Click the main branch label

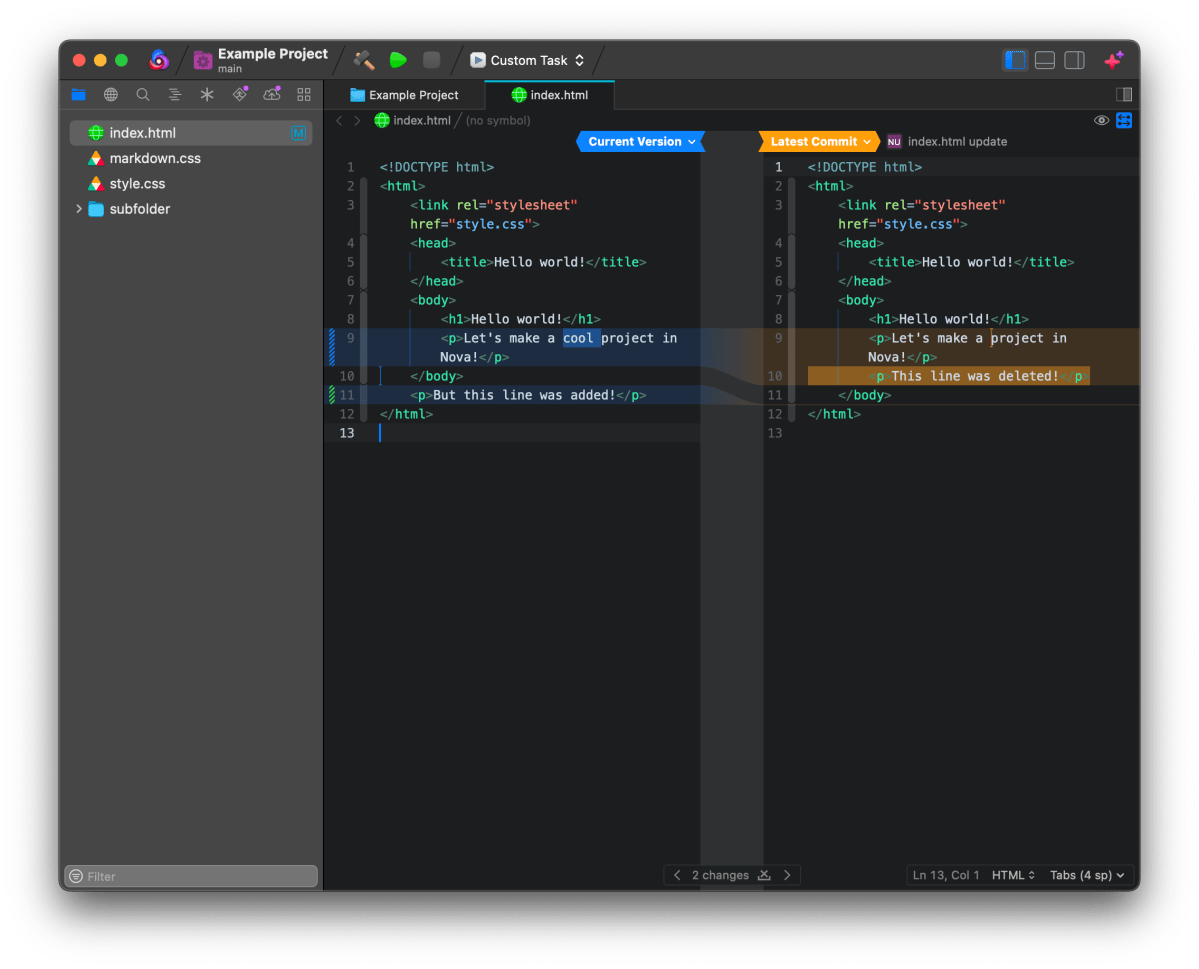pos(229,69)
